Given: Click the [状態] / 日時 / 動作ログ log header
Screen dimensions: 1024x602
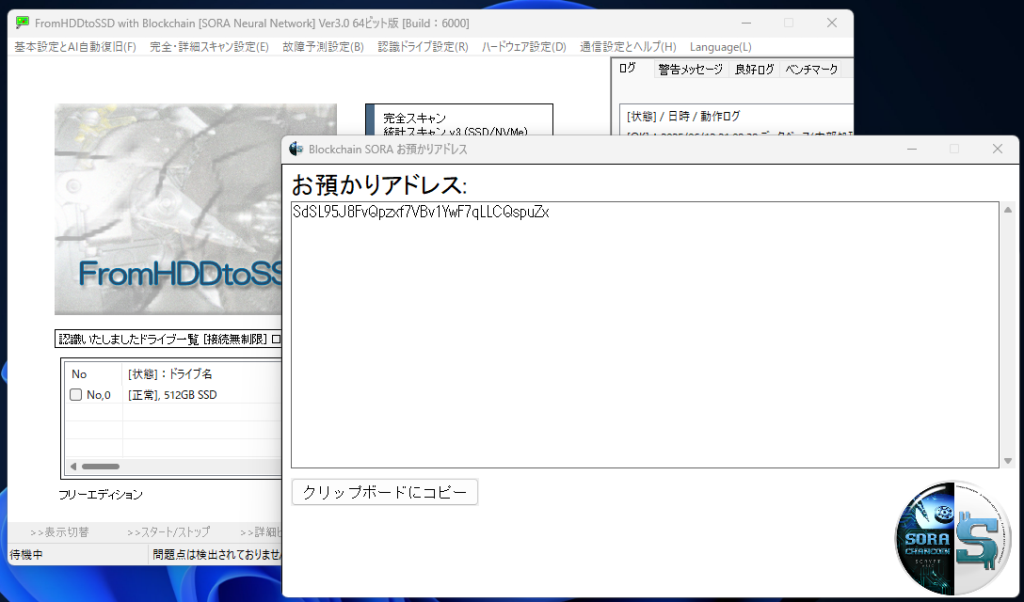Looking at the screenshot, I should pos(683,116).
